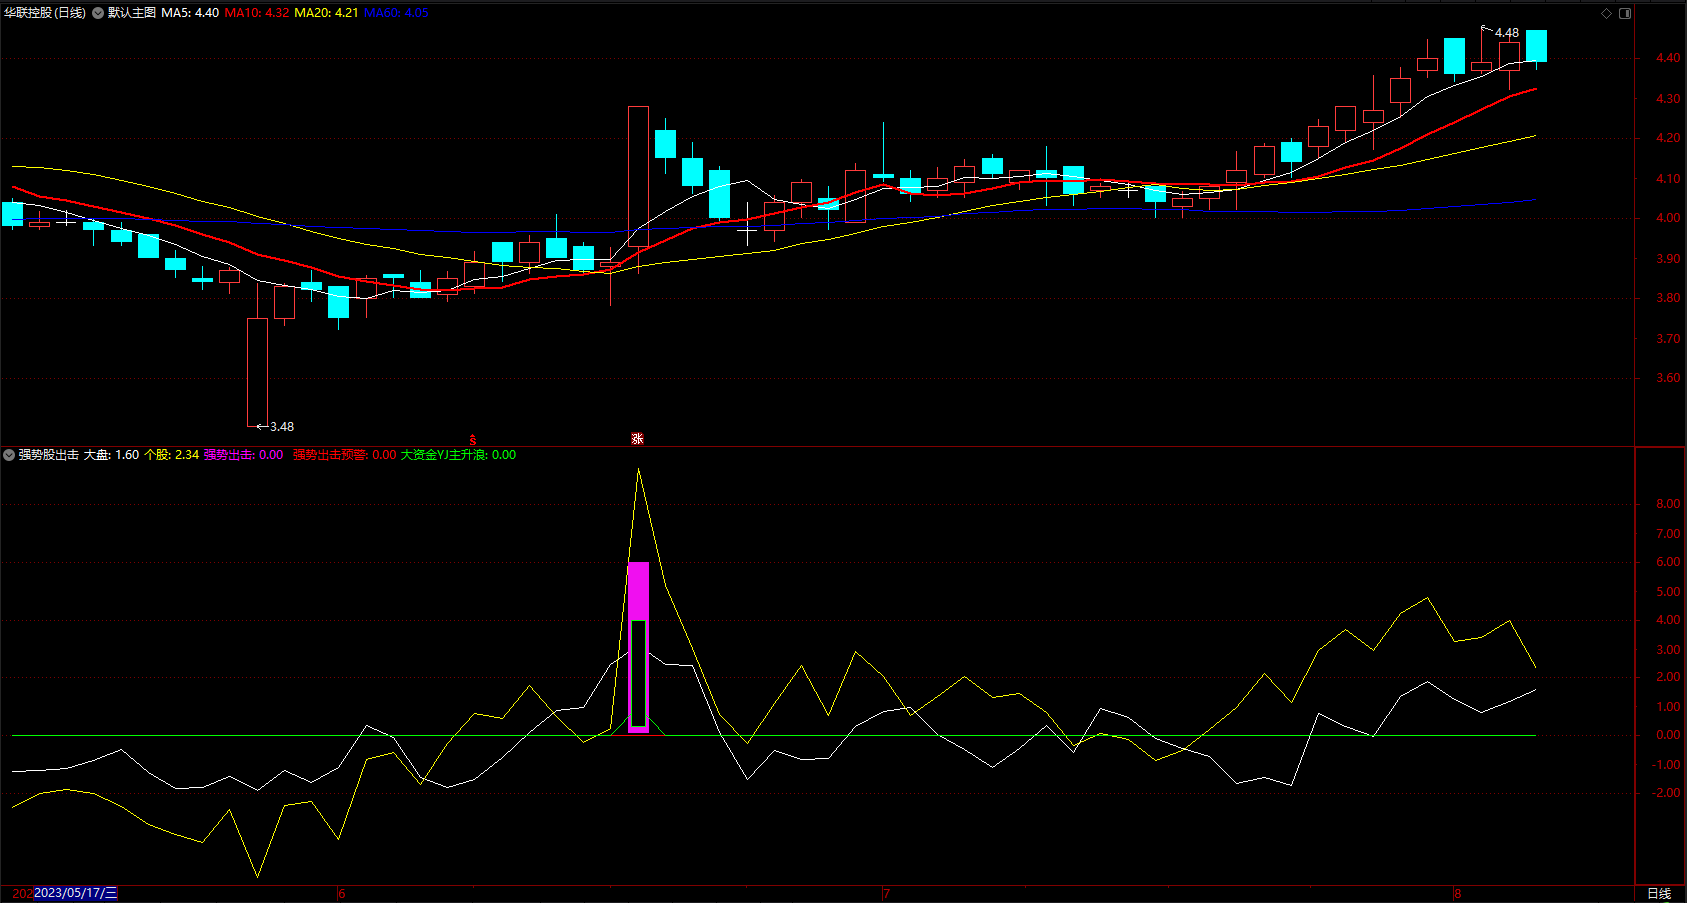
Task: Click the red 强势出击预警: 0.00 label
Action: click(344, 455)
